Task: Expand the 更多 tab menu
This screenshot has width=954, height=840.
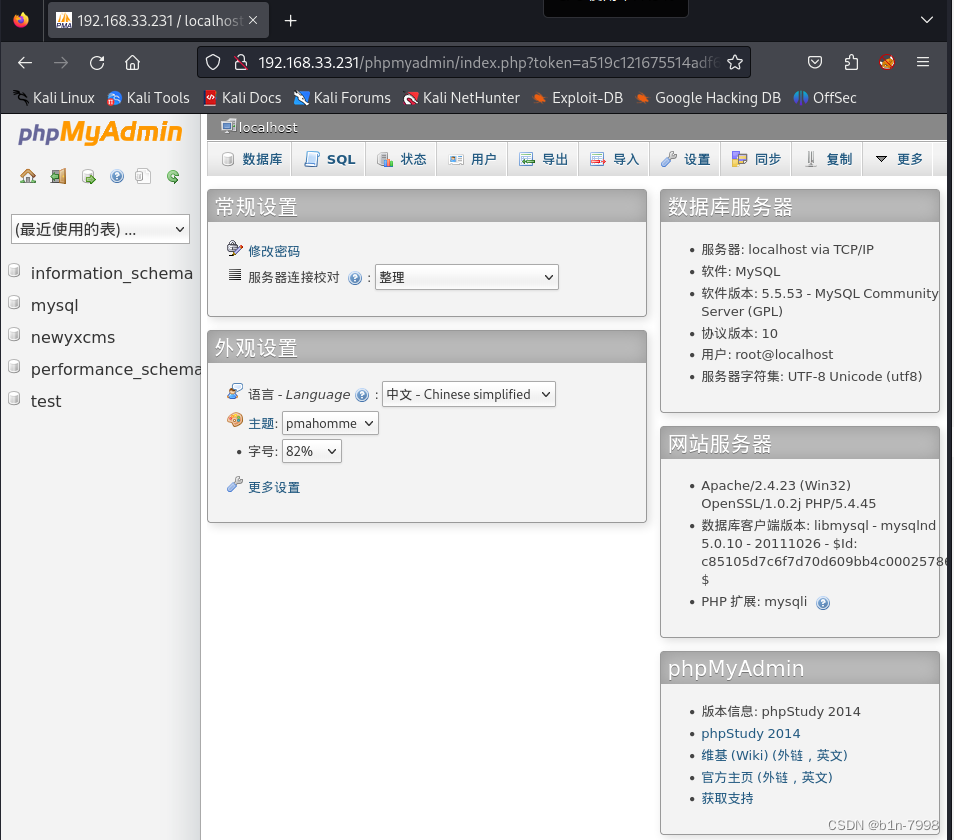Action: (x=899, y=159)
